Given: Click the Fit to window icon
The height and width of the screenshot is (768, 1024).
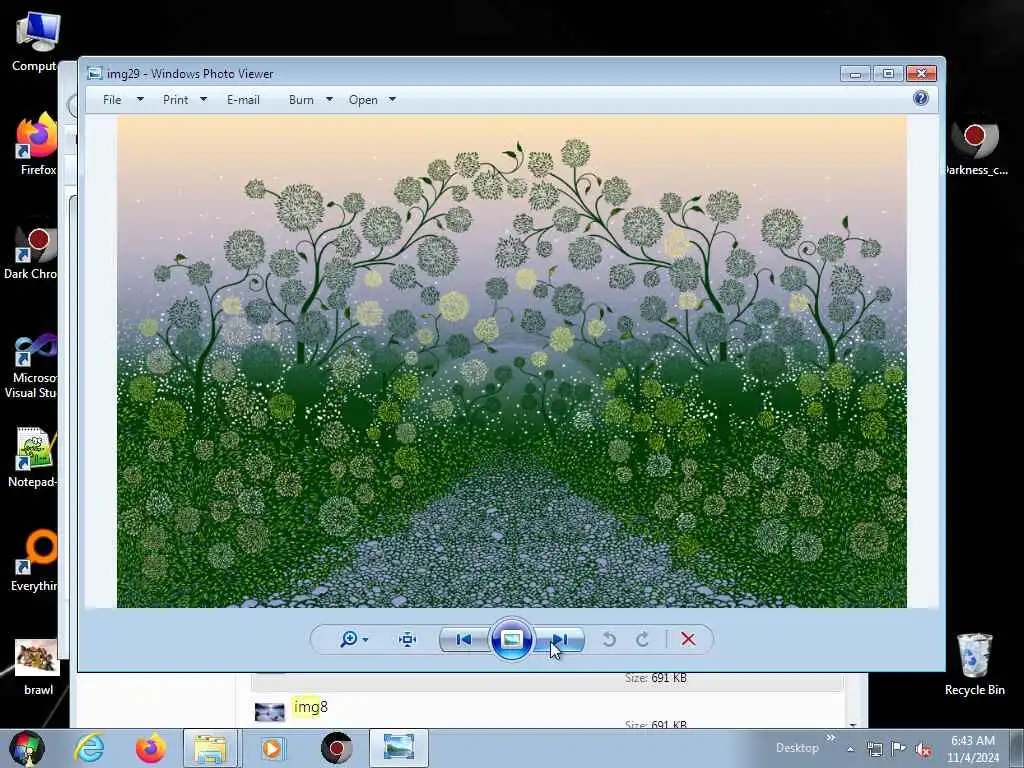Looking at the screenshot, I should pos(408,639).
